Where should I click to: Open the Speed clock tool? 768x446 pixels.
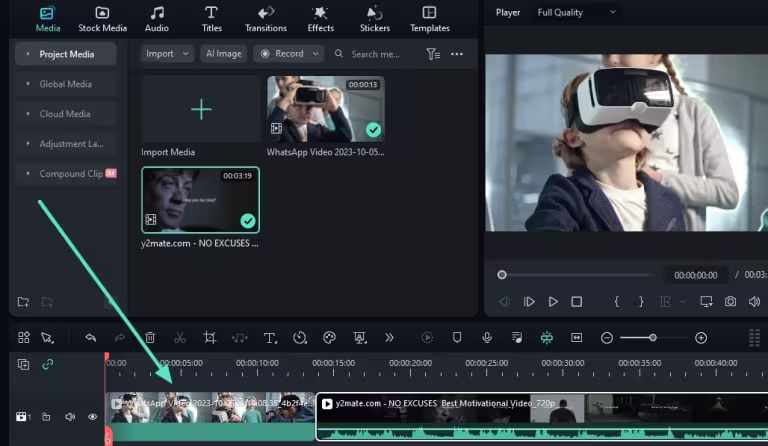(x=300, y=338)
